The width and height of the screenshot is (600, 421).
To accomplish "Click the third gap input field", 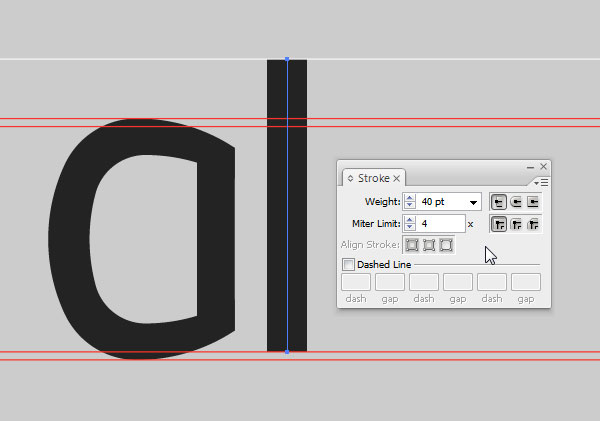I will pyautogui.click(x=526, y=282).
